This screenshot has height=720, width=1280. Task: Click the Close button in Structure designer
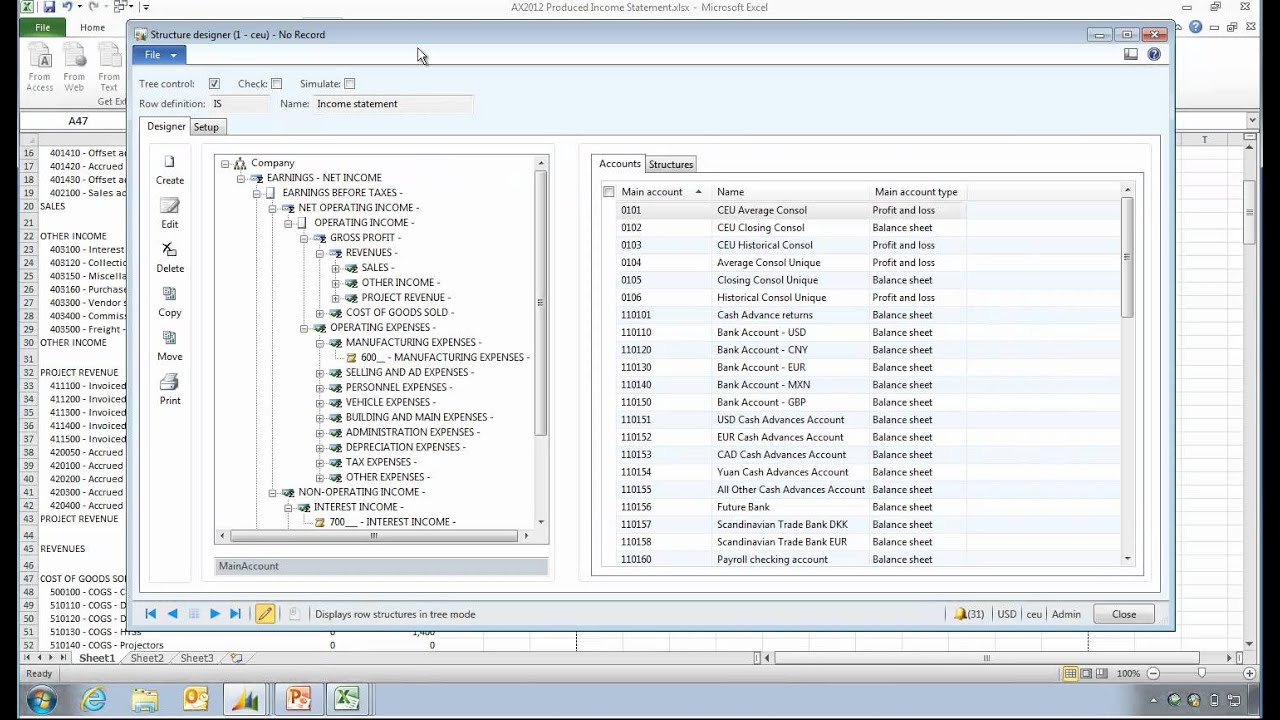pyautogui.click(x=1124, y=614)
